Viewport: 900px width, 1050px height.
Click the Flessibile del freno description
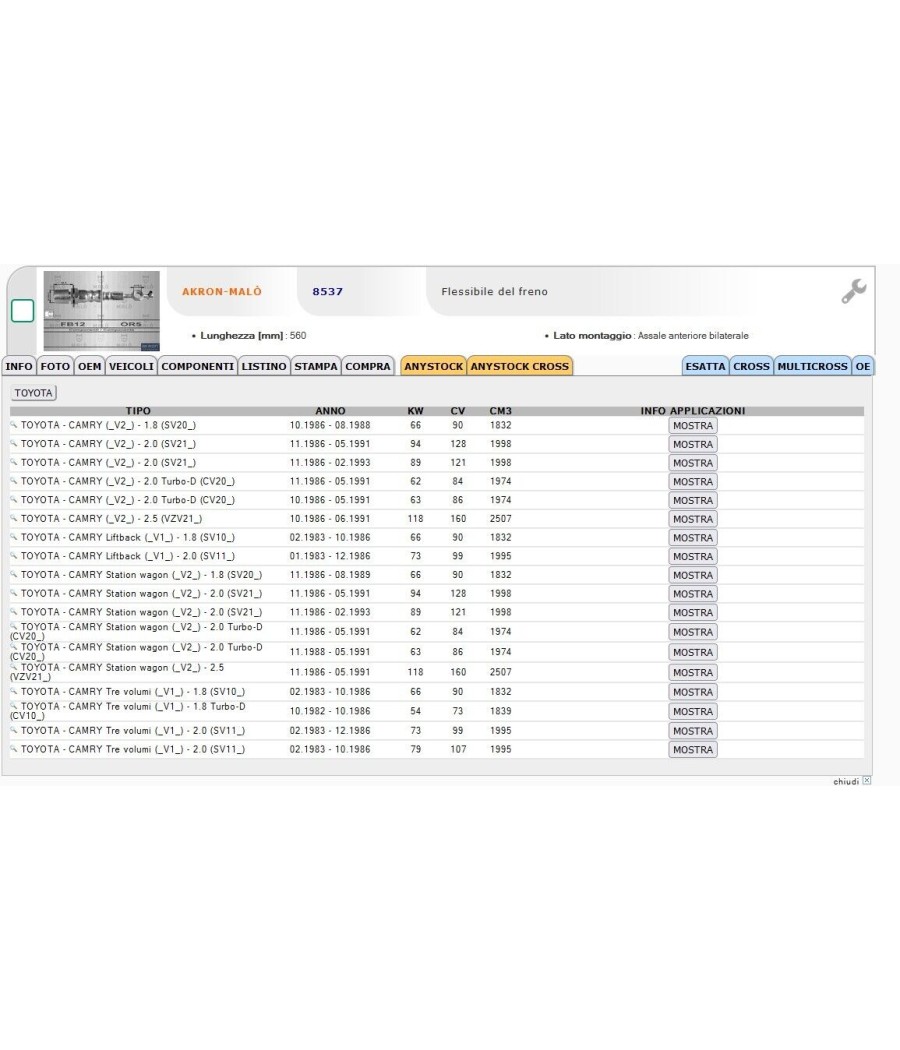(494, 291)
